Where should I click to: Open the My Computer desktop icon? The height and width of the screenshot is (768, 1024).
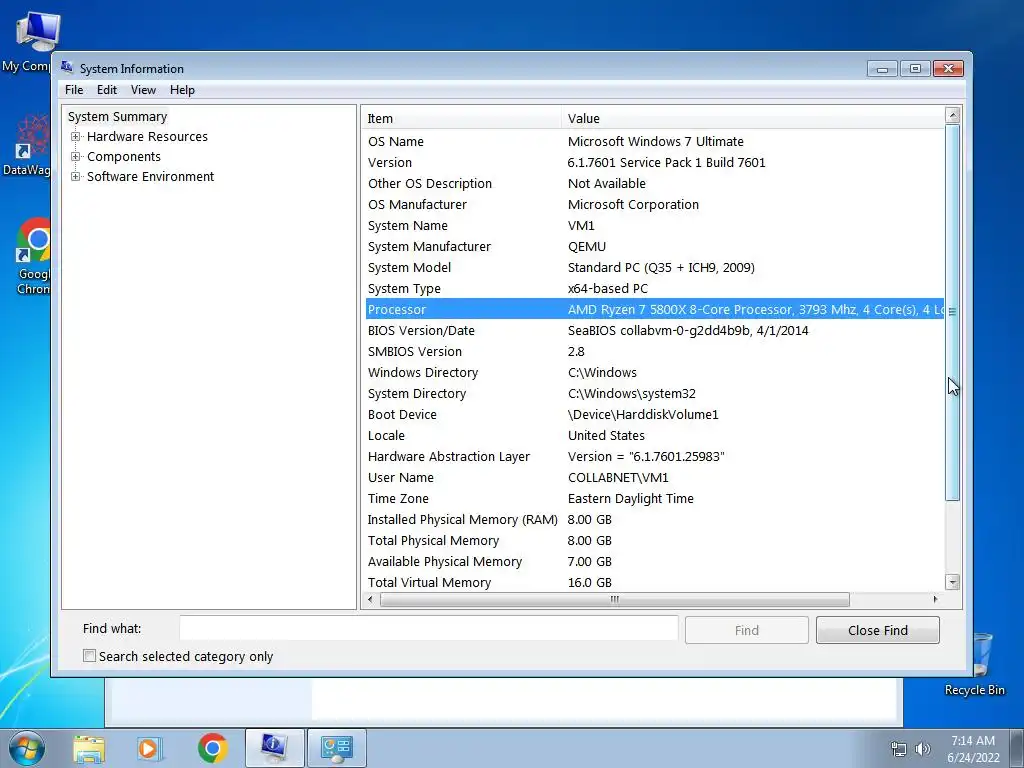click(29, 40)
